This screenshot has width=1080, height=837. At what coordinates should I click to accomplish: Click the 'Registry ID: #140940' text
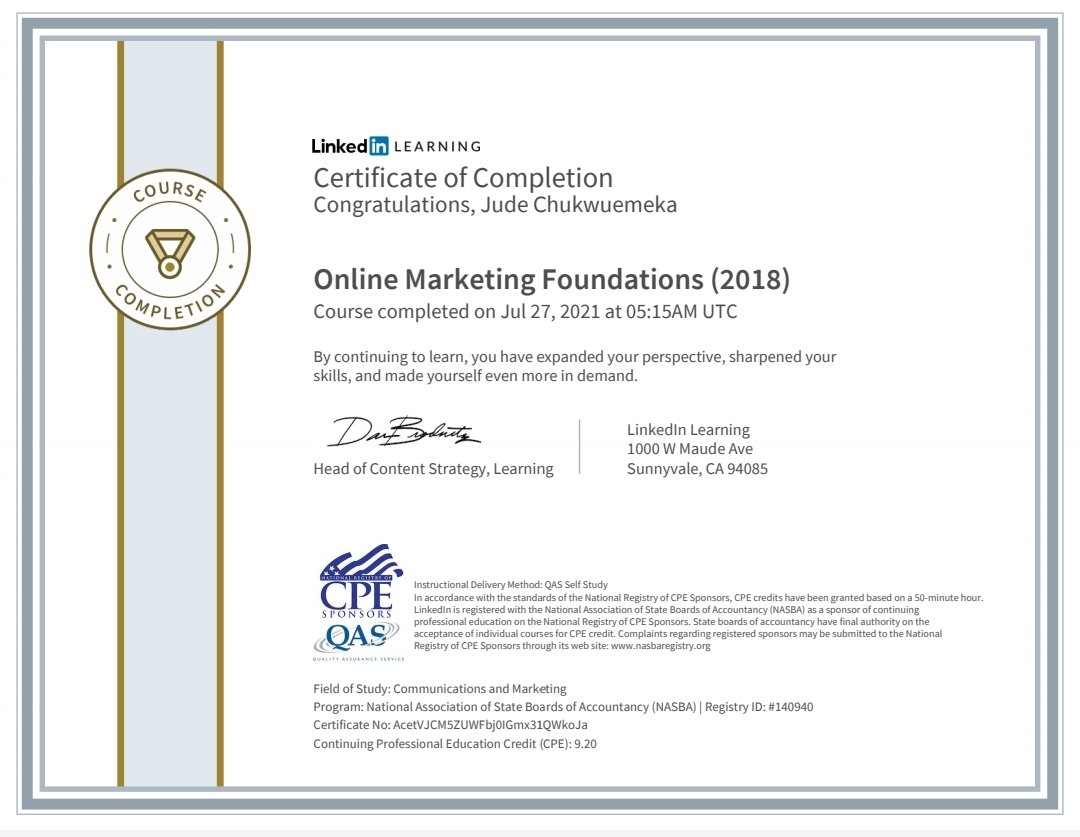[x=759, y=707]
